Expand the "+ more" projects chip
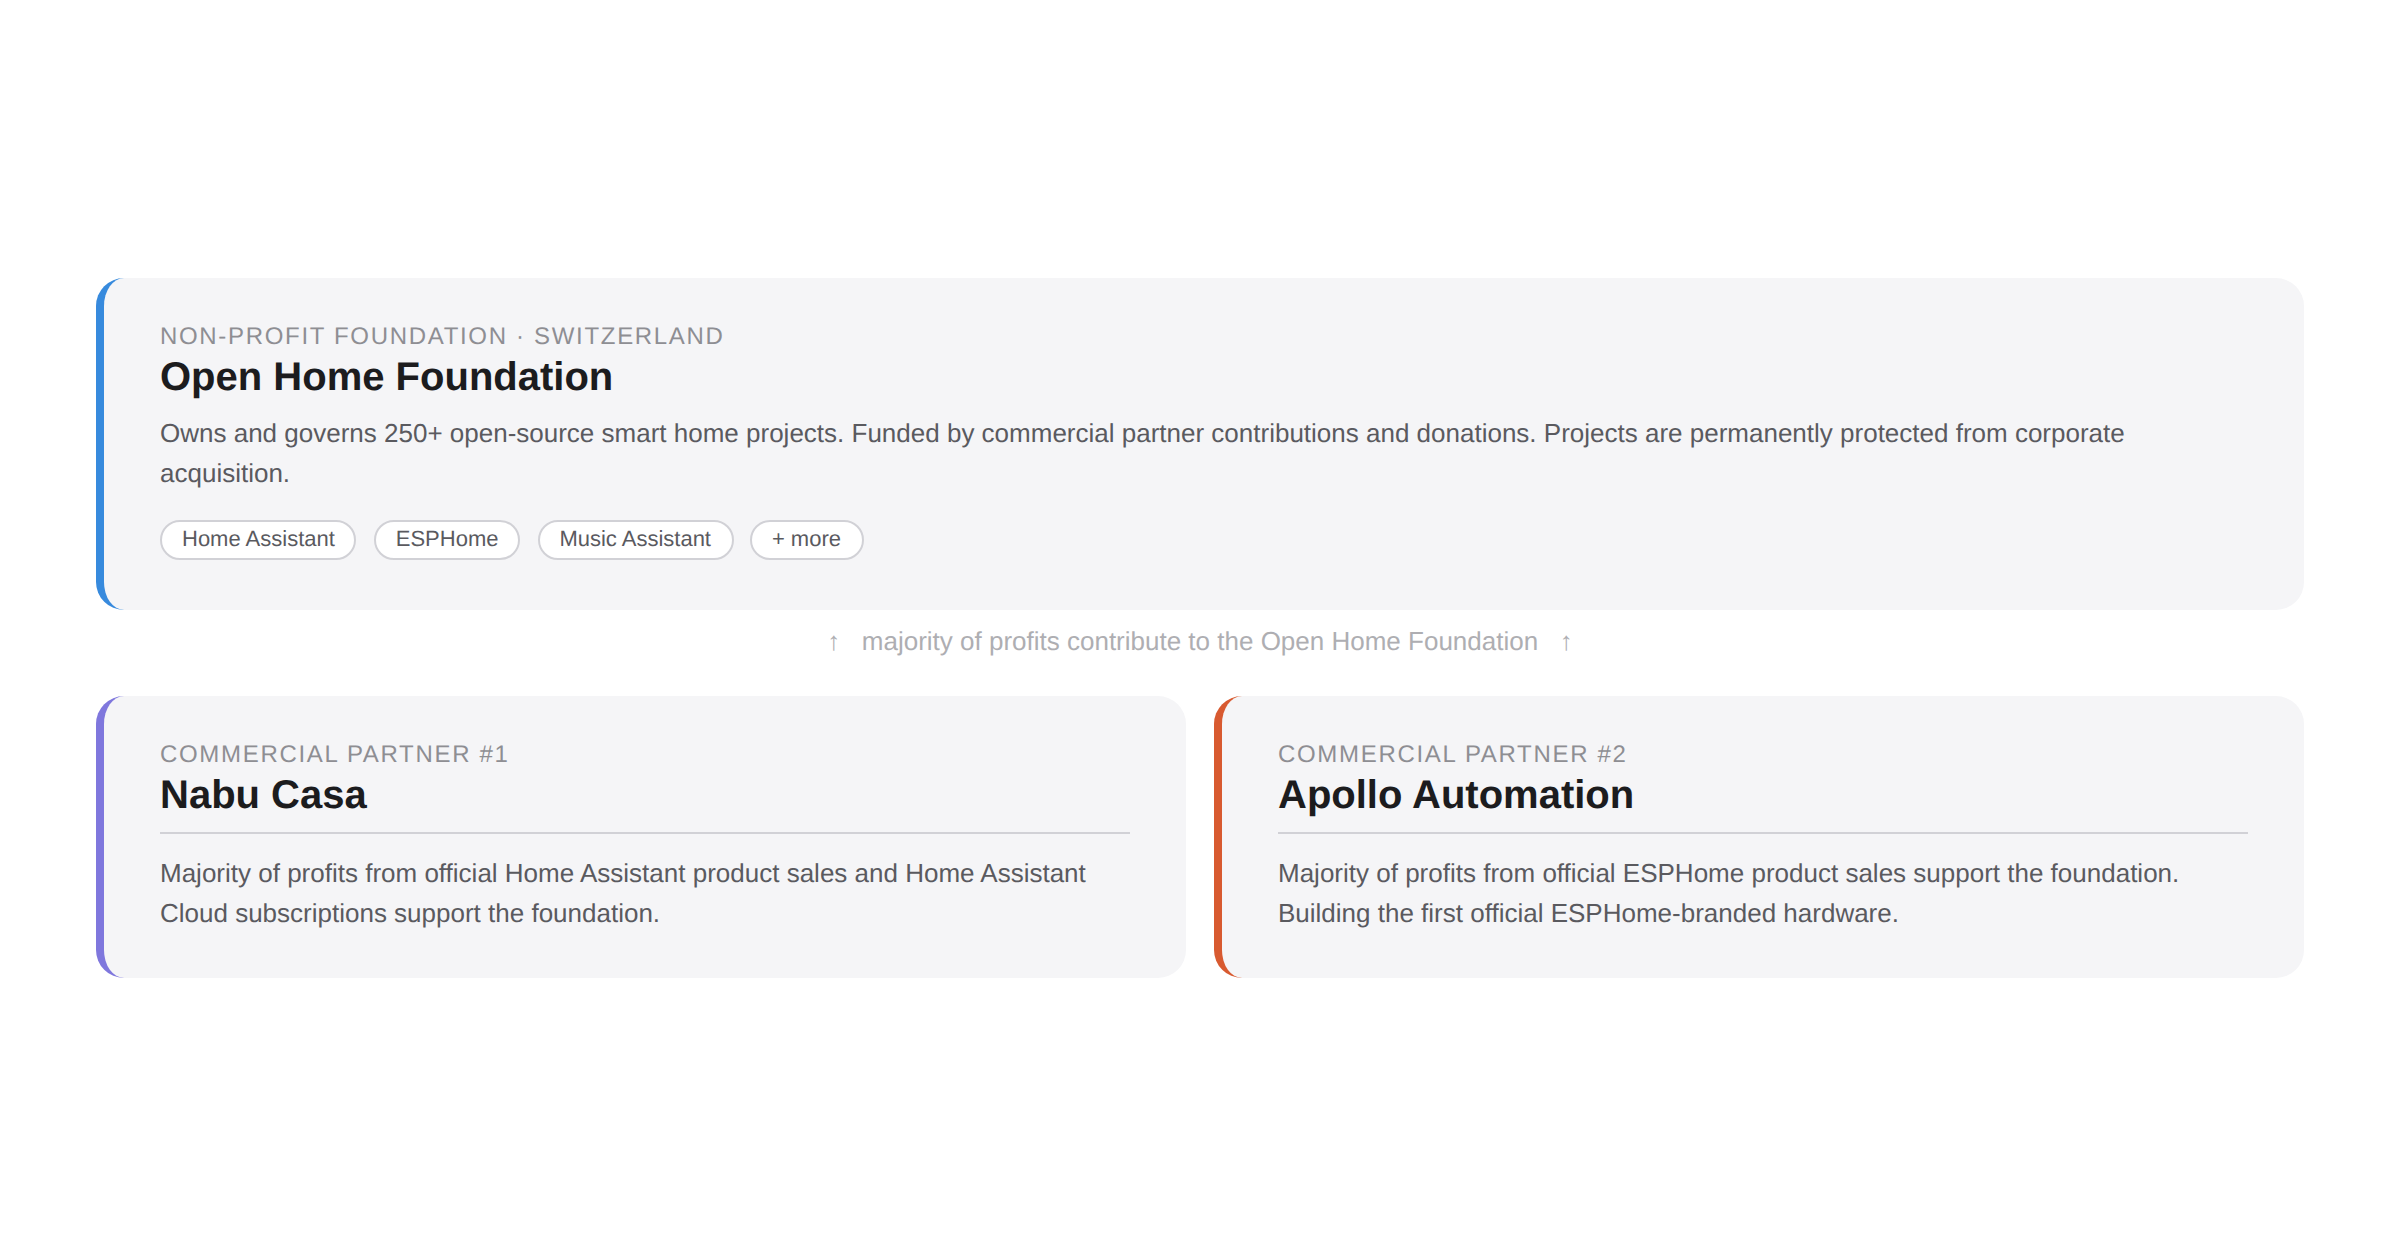 (x=806, y=540)
